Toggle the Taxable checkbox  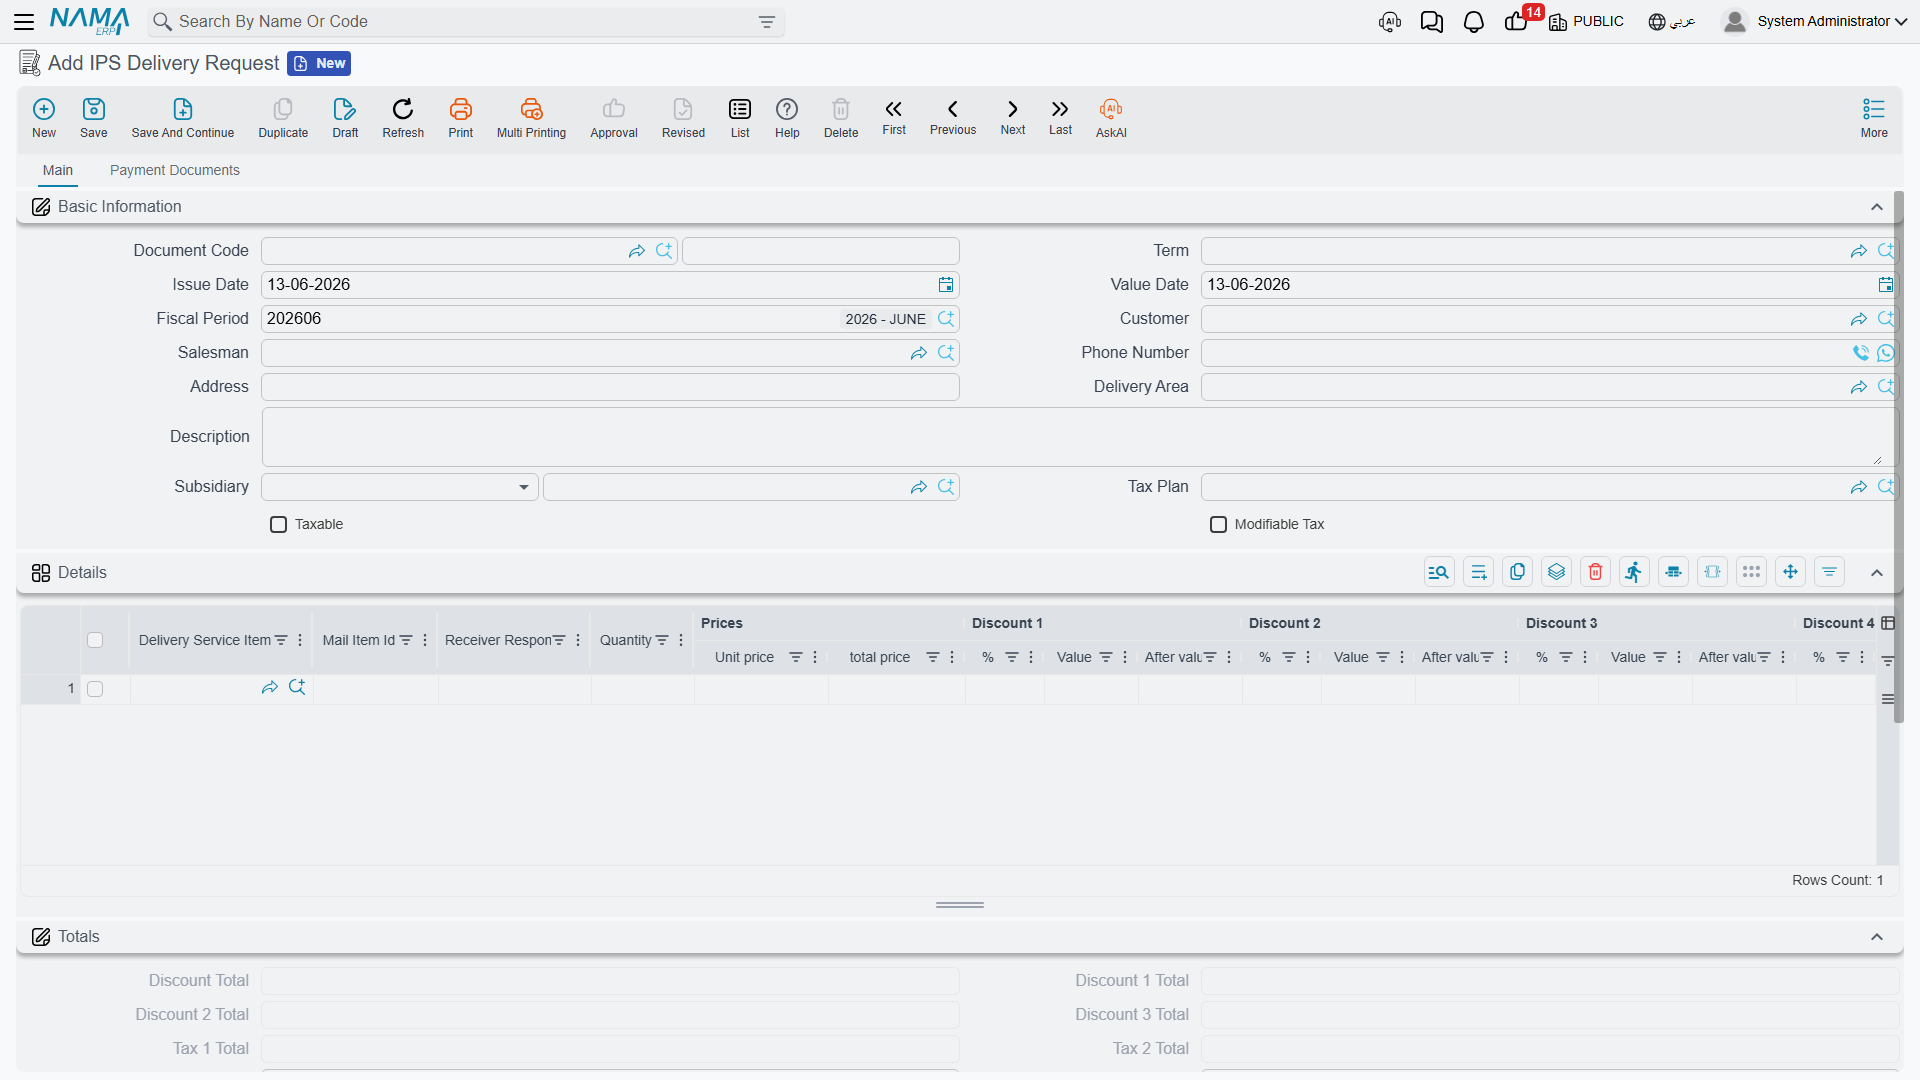coord(278,524)
